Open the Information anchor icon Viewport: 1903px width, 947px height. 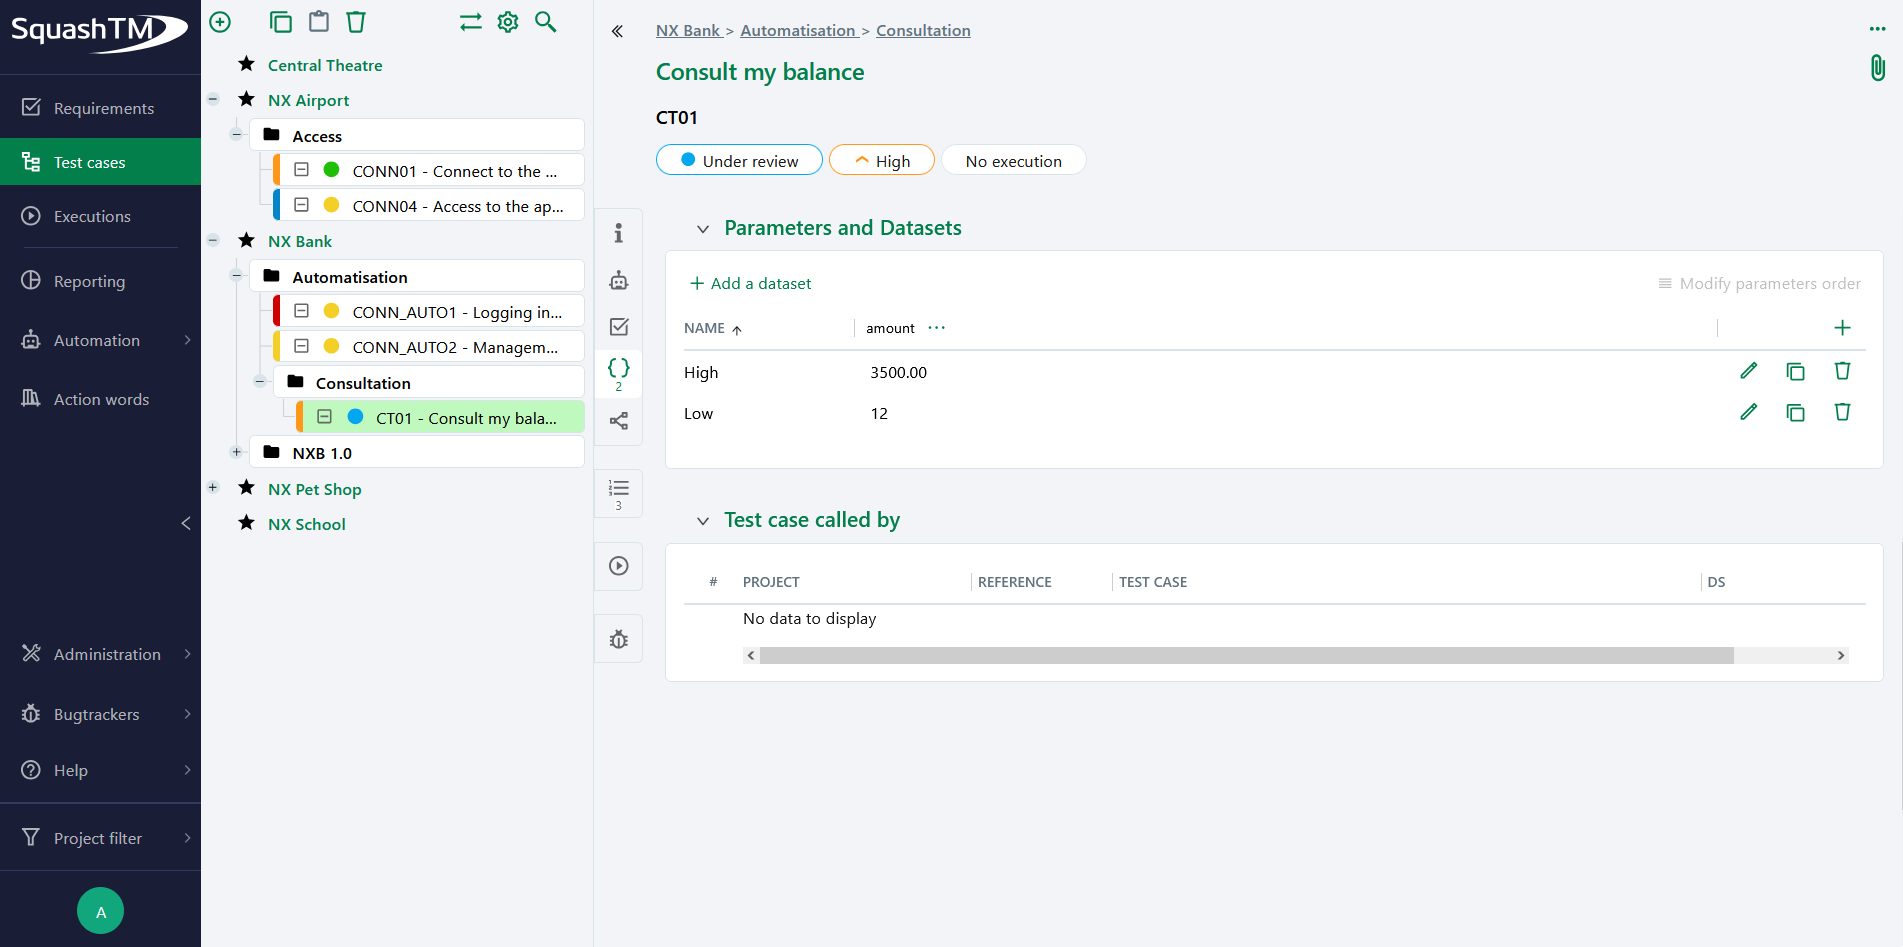coord(619,233)
